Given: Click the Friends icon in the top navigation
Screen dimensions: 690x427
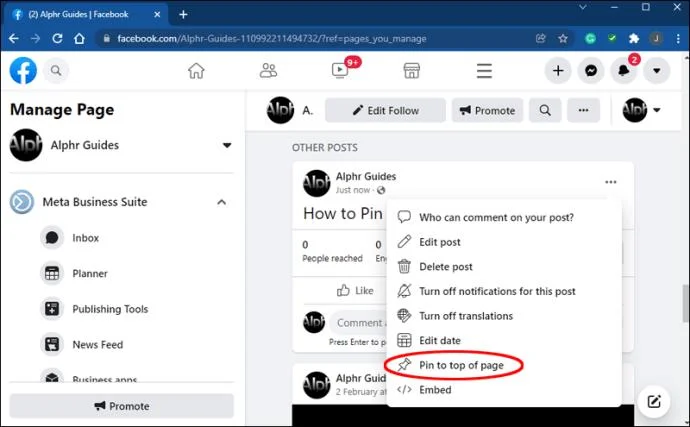Looking at the screenshot, I should (268, 70).
